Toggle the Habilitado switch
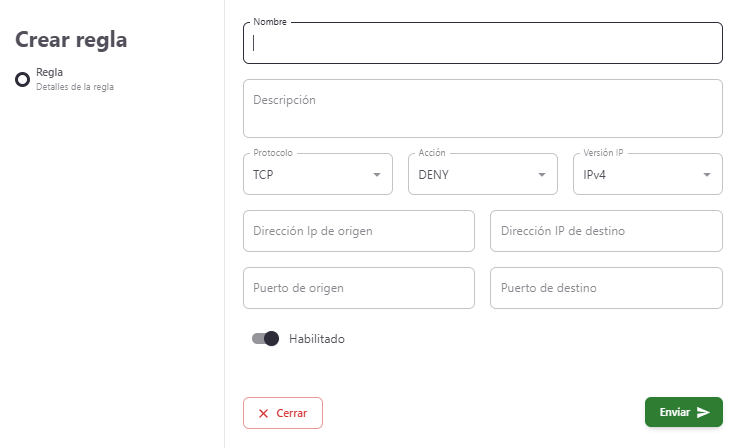 265,339
